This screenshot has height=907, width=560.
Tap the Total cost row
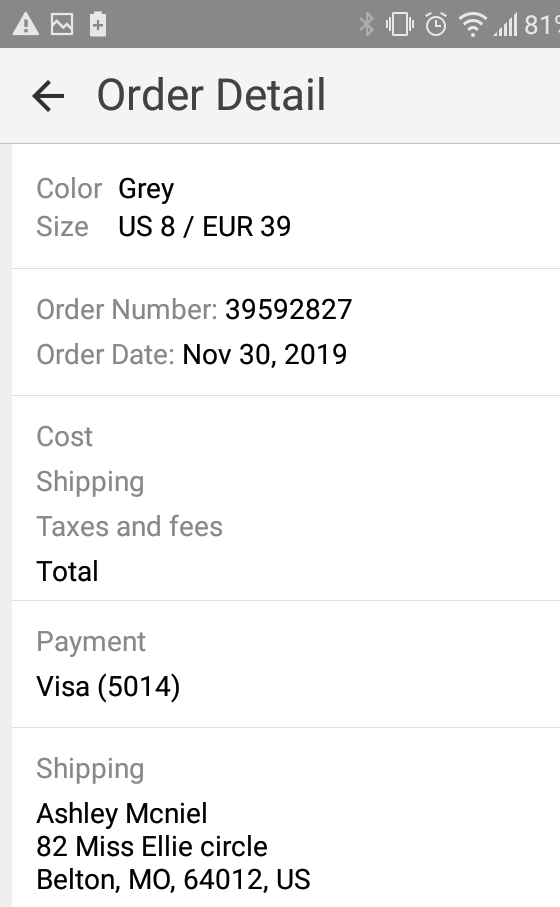(x=286, y=572)
